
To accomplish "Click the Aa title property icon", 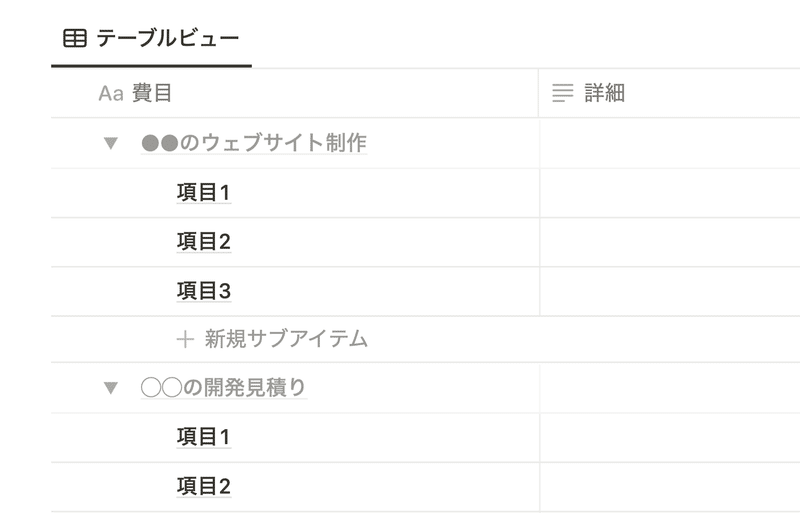I will tap(111, 93).
